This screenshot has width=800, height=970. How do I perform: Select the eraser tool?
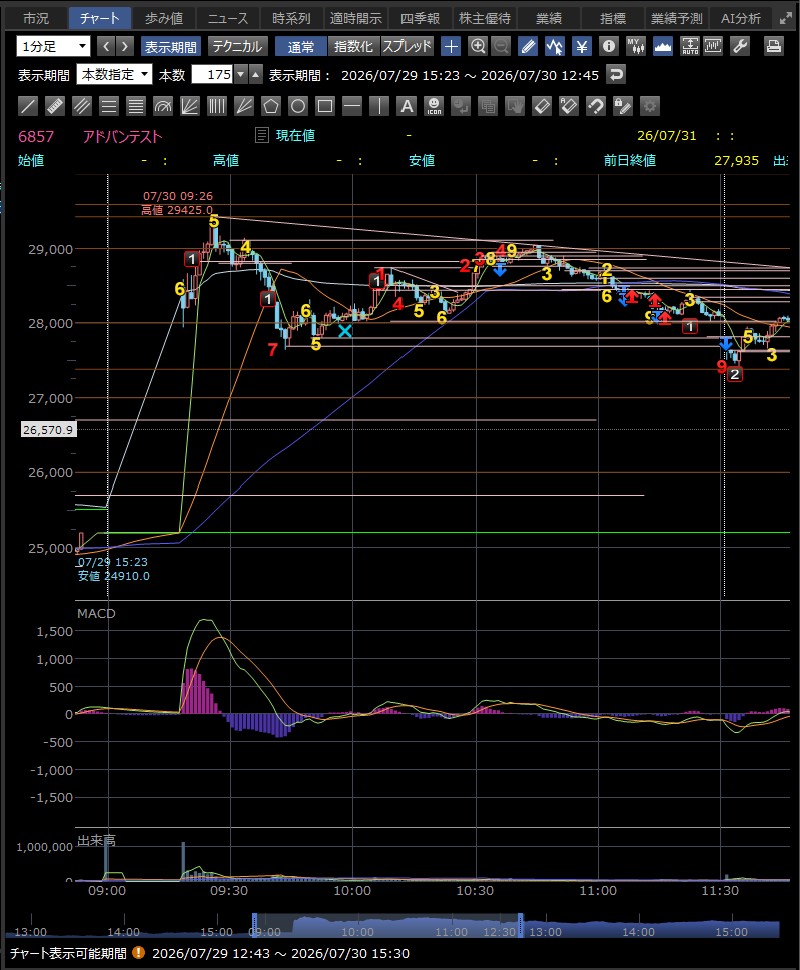point(542,106)
